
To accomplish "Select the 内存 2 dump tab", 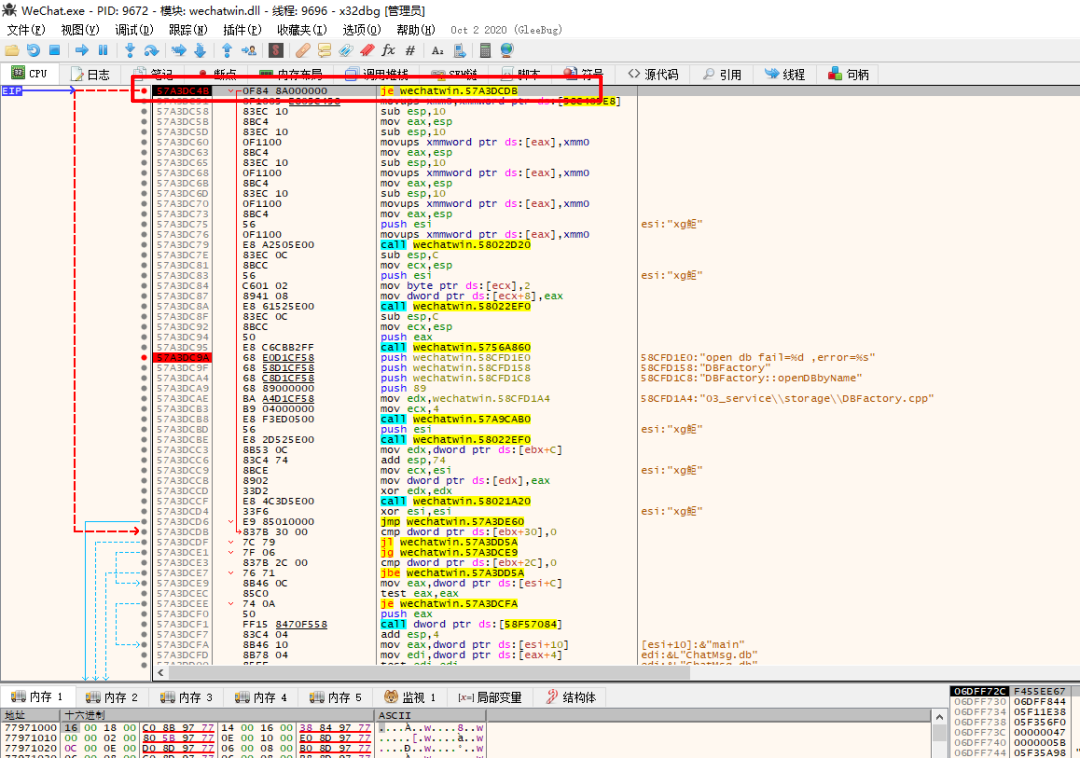I will pyautogui.click(x=112, y=697).
